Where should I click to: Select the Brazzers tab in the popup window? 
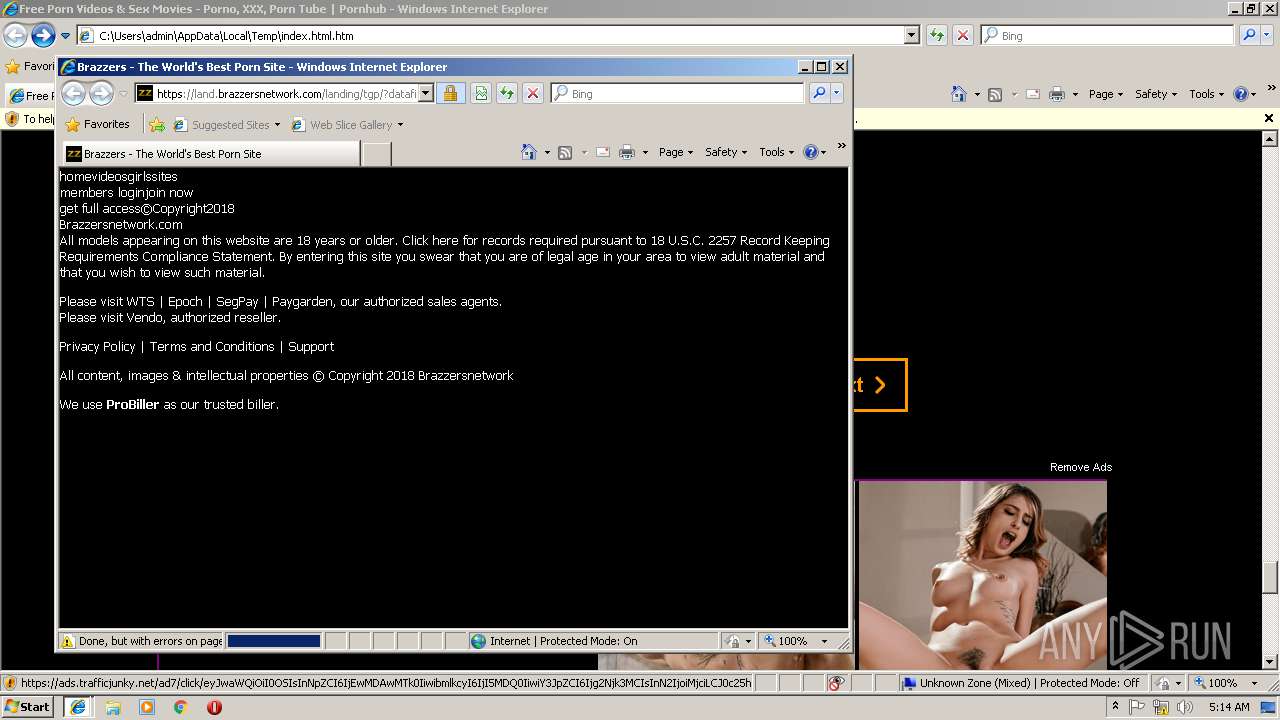point(211,154)
